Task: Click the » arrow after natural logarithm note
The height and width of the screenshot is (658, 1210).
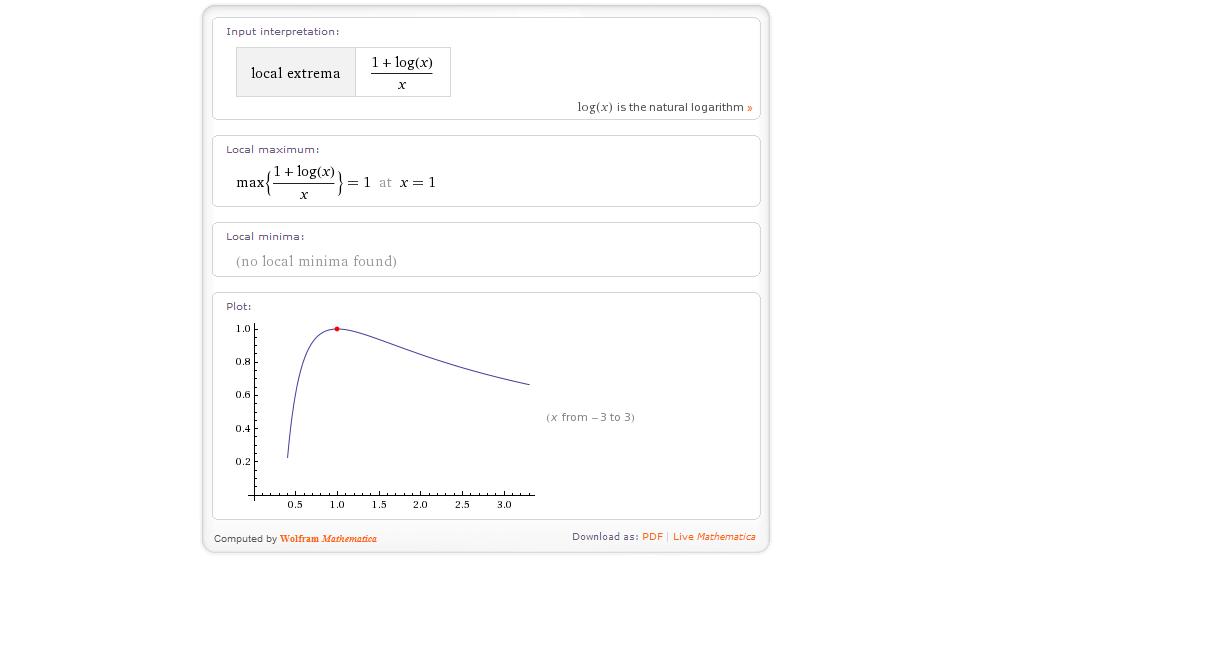Action: [x=750, y=108]
